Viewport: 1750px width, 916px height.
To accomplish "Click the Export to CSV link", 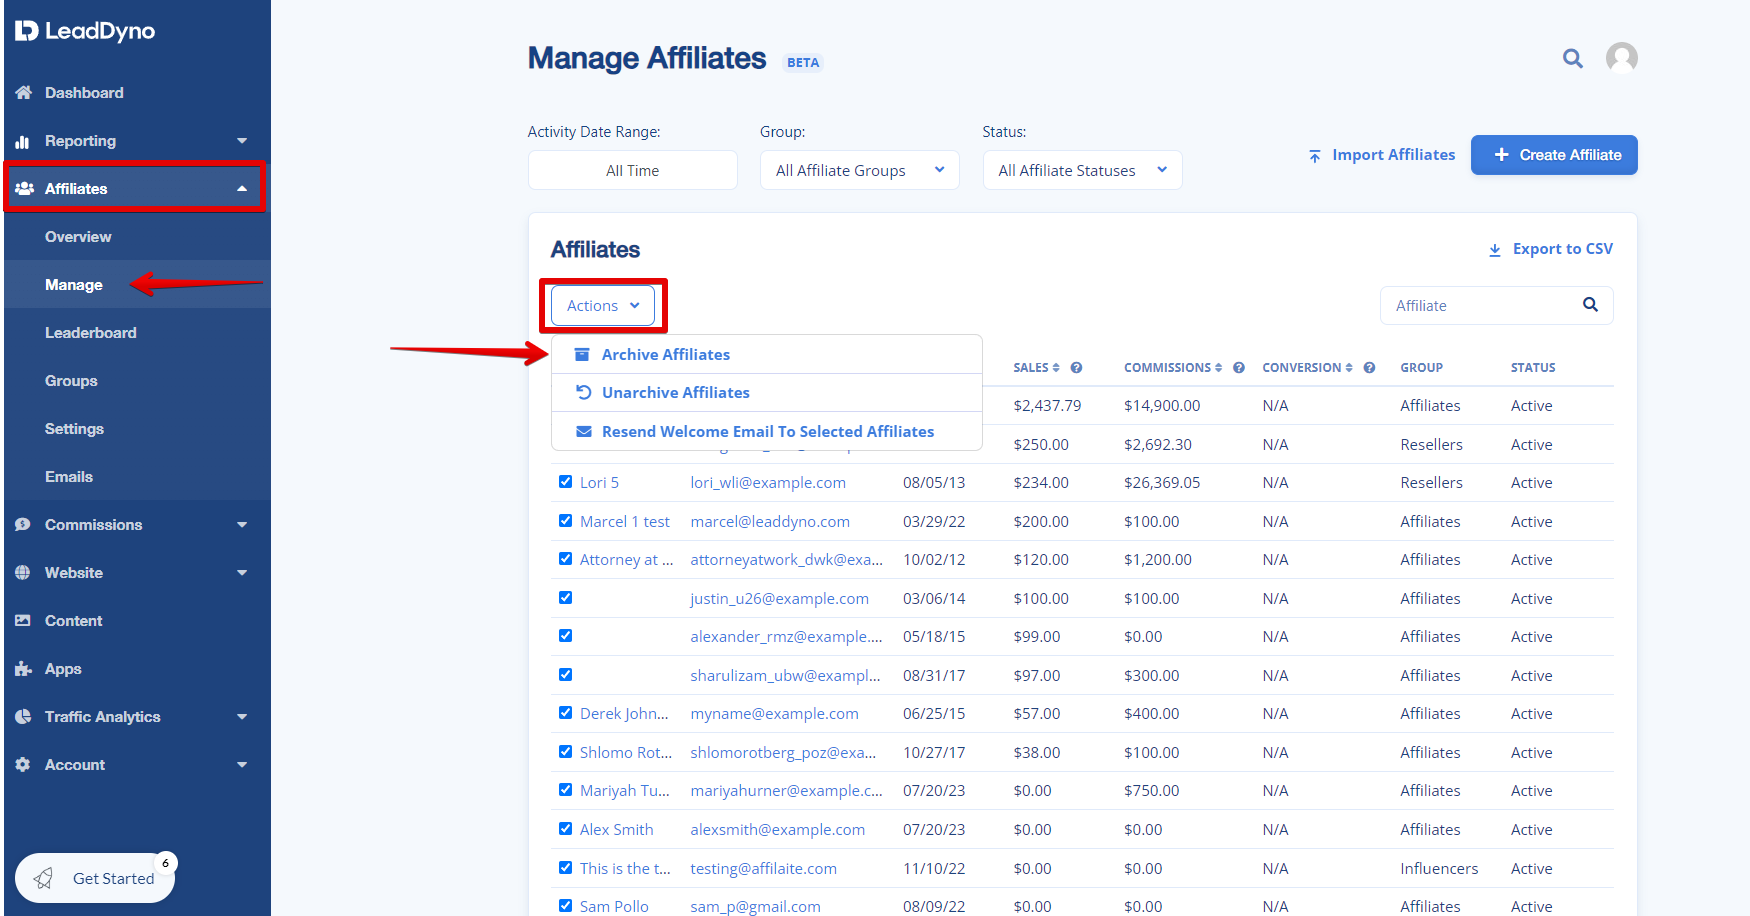I will coord(1551,249).
